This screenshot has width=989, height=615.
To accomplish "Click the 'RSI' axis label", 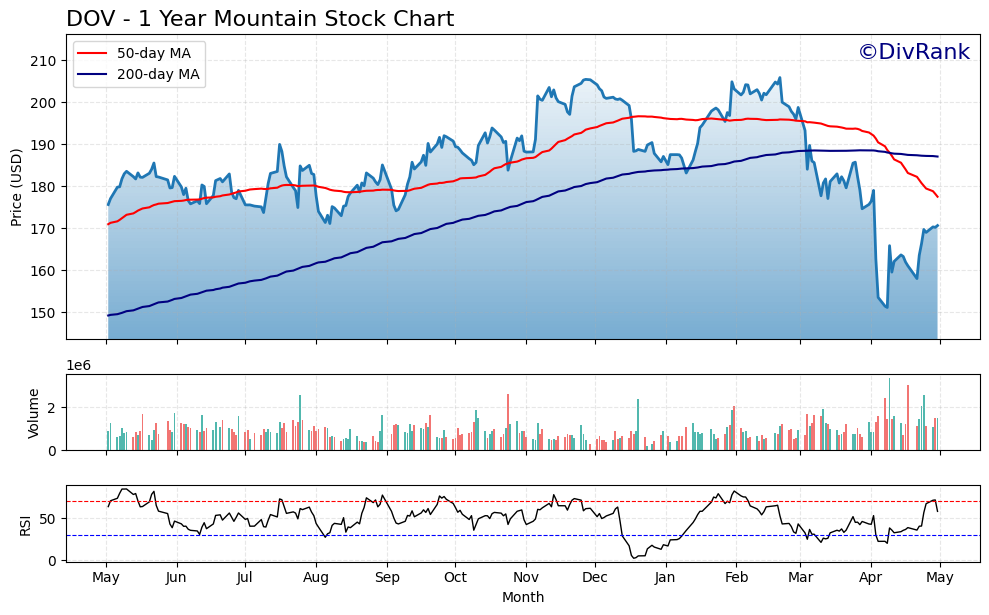I will (x=25, y=525).
